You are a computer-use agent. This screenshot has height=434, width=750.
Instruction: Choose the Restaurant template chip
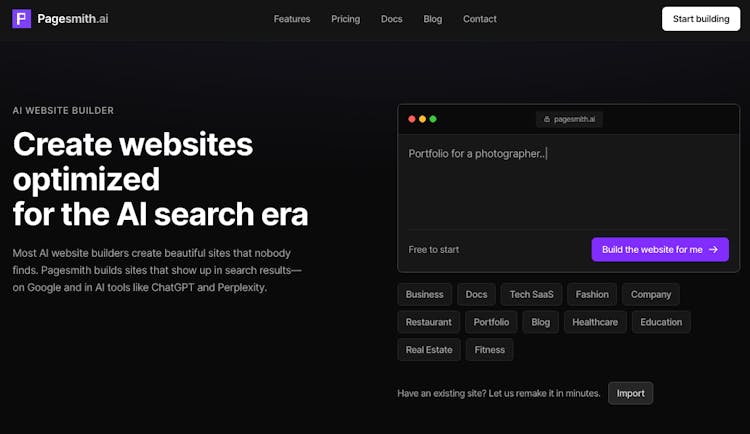pyautogui.click(x=428, y=322)
